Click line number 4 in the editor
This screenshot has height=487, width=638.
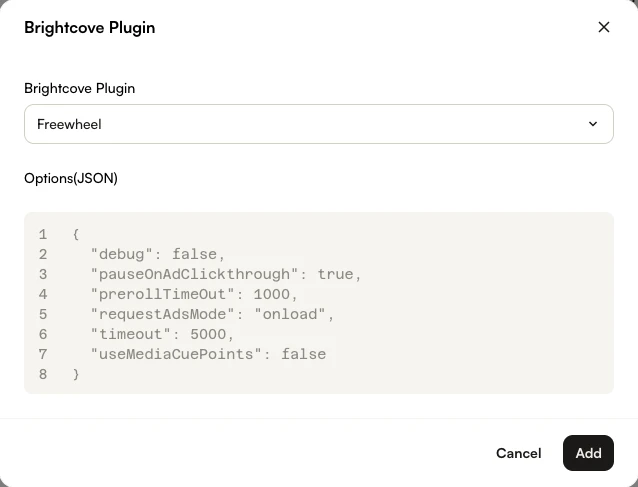43,294
